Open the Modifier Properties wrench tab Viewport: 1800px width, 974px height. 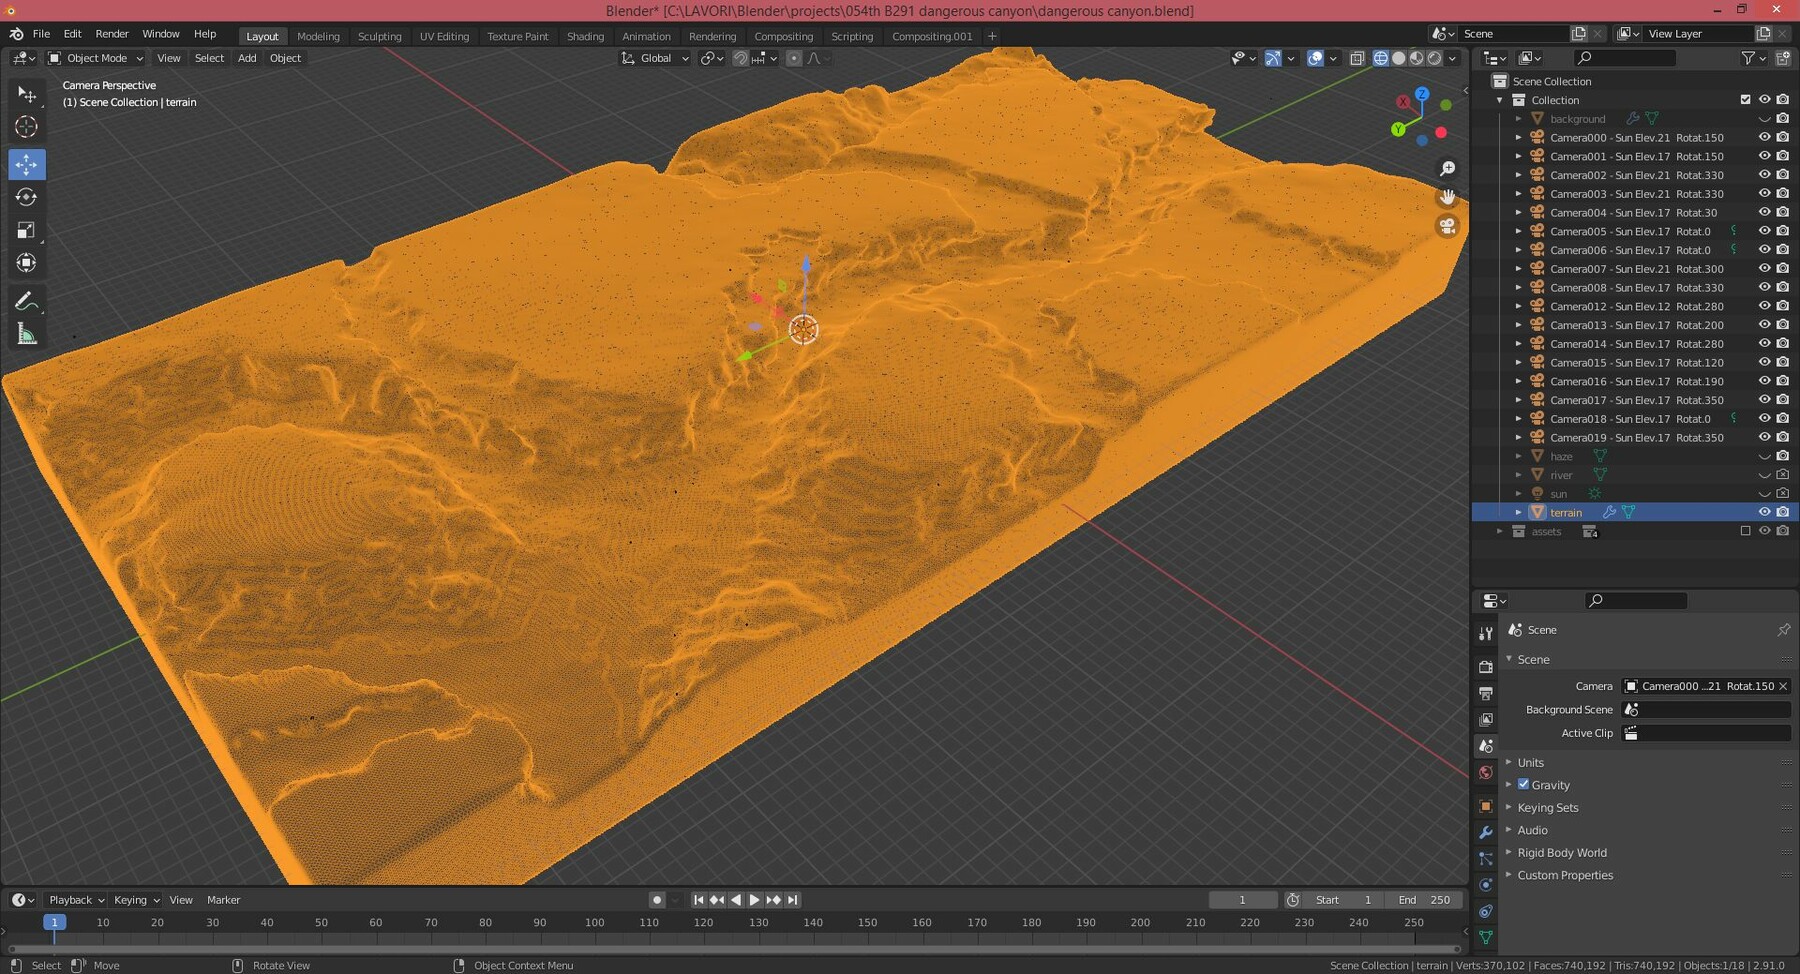click(x=1486, y=832)
